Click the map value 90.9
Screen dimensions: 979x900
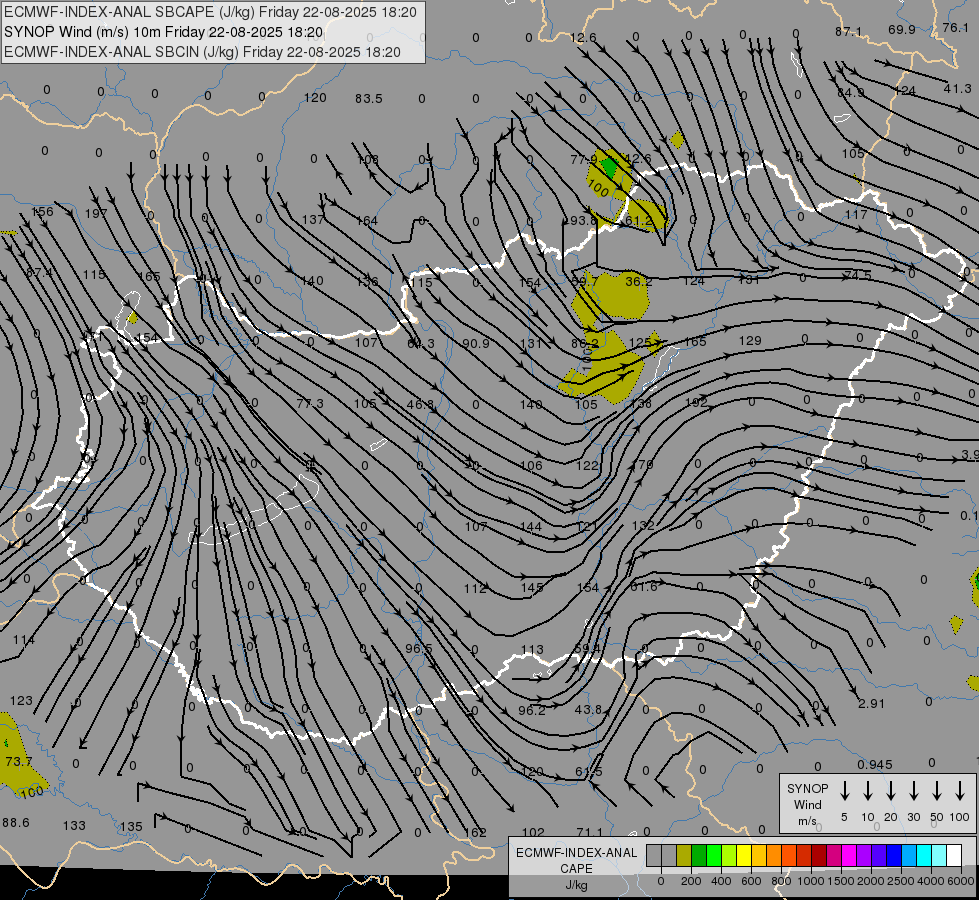pos(476,344)
